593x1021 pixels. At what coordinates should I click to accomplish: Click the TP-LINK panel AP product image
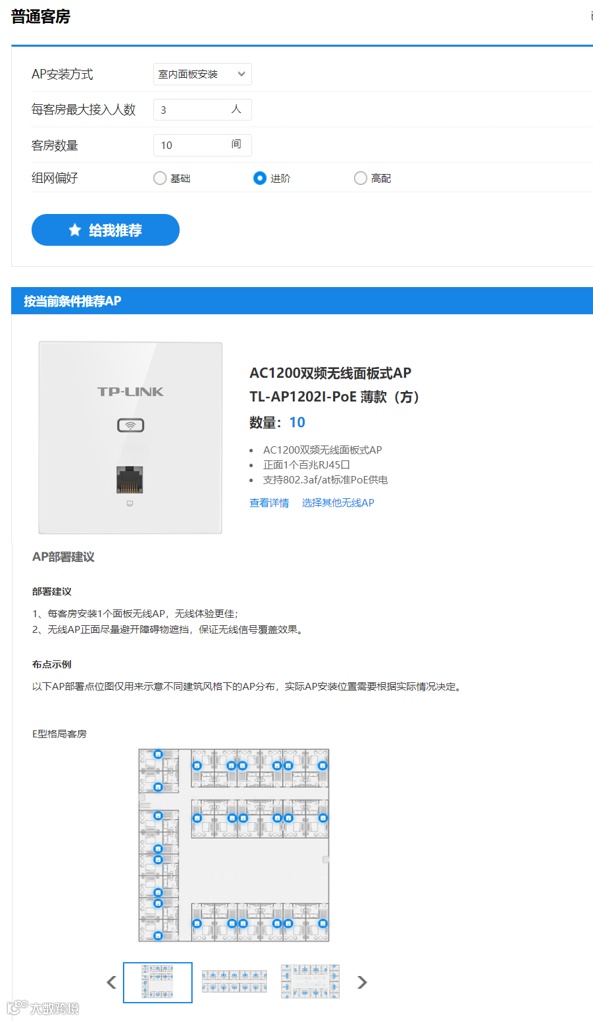tap(130, 438)
